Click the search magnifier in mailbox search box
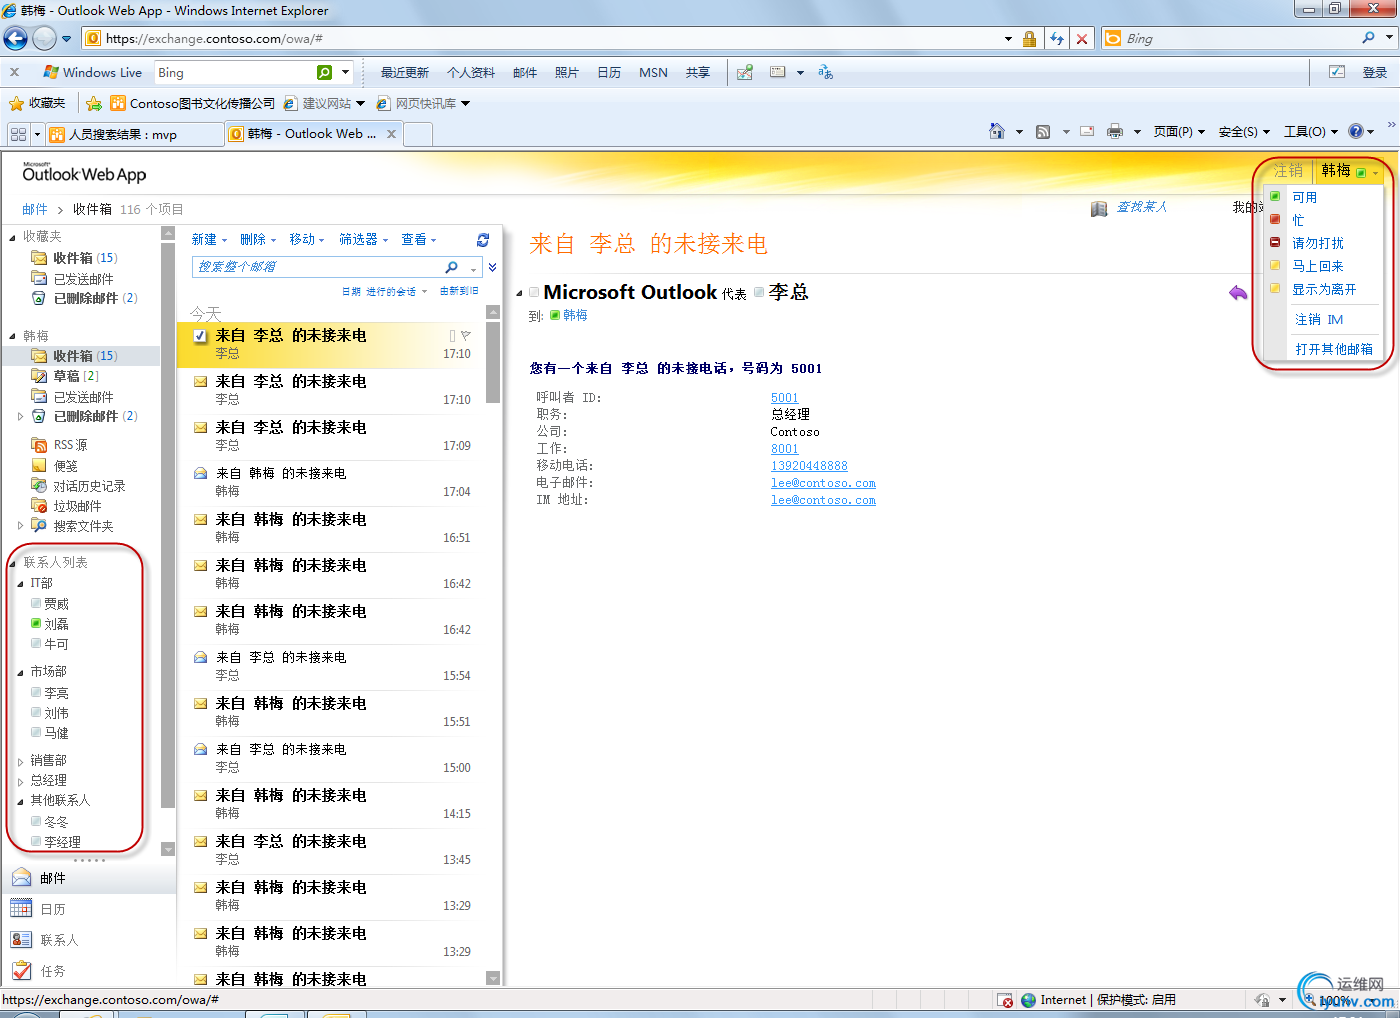 click(451, 267)
